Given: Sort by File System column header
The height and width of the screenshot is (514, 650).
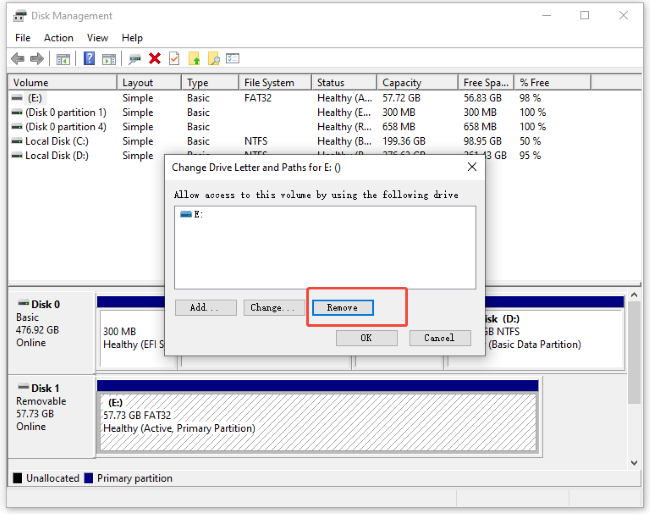Looking at the screenshot, I should point(275,82).
